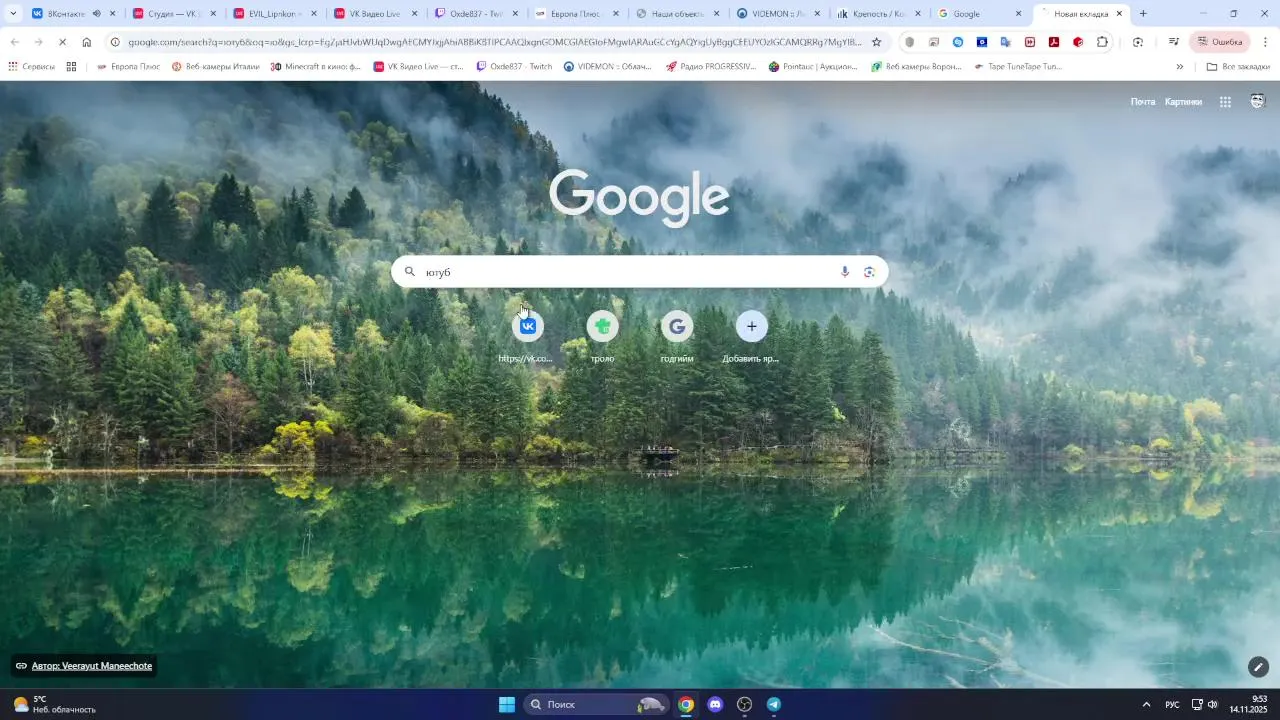The width and height of the screenshot is (1280, 720).
Task: Open the Почта link
Action: [1143, 102]
